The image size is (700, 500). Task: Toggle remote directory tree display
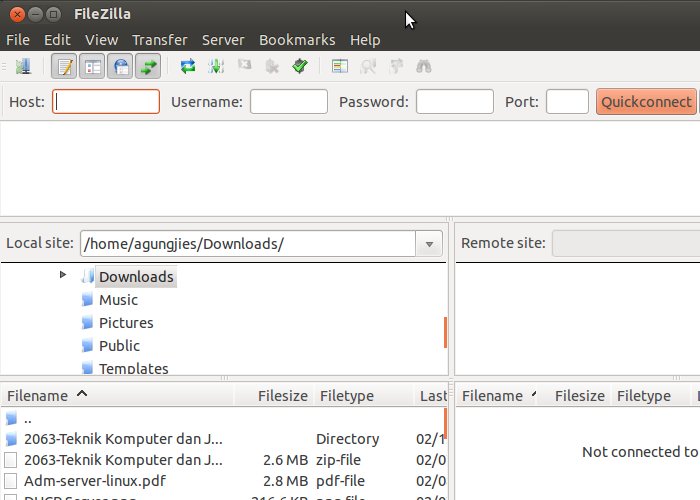[x=120, y=67]
